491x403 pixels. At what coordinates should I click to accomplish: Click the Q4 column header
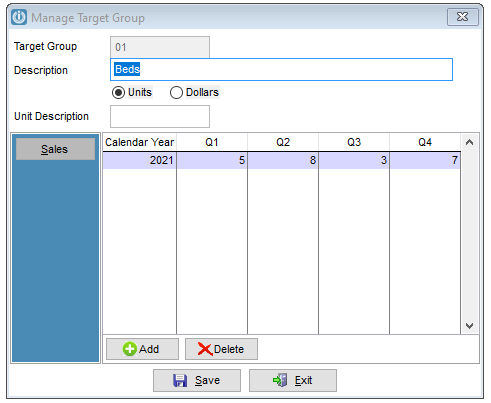point(425,142)
